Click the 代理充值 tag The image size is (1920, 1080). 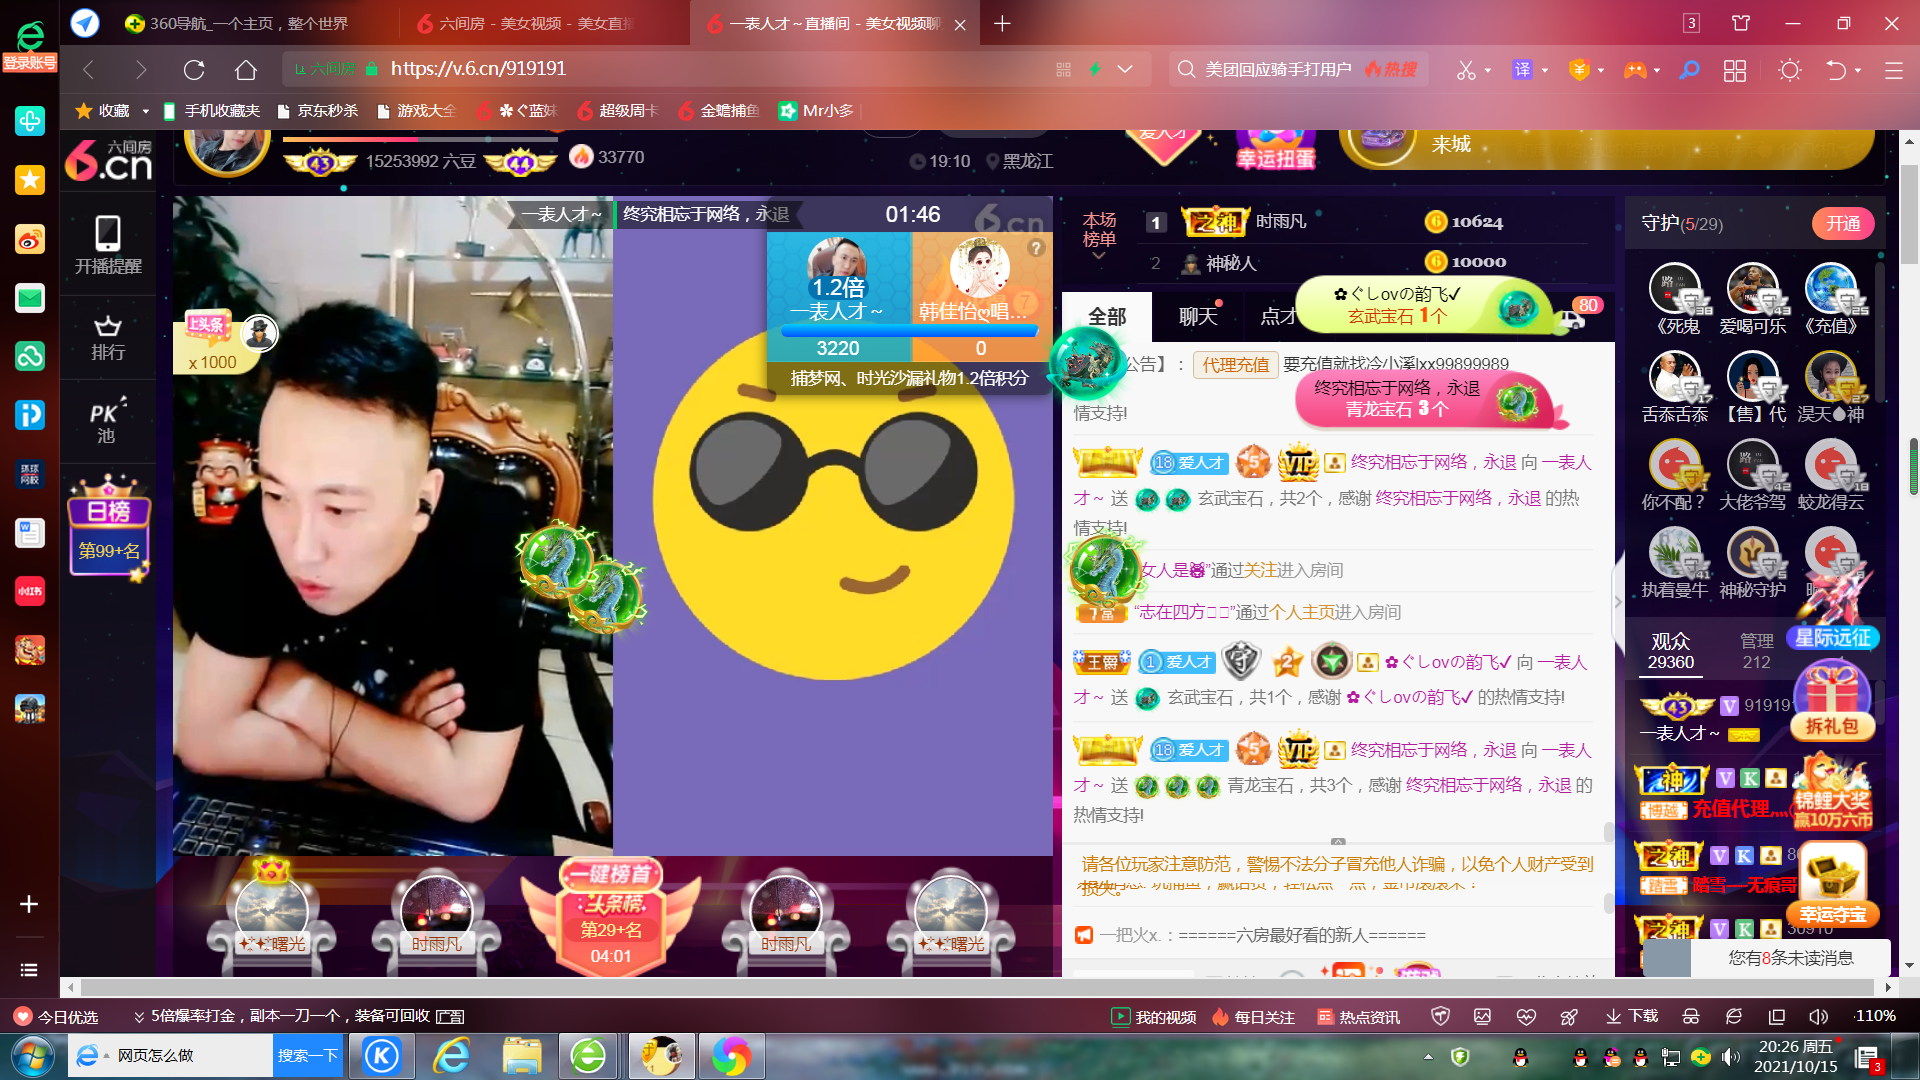pos(1236,365)
